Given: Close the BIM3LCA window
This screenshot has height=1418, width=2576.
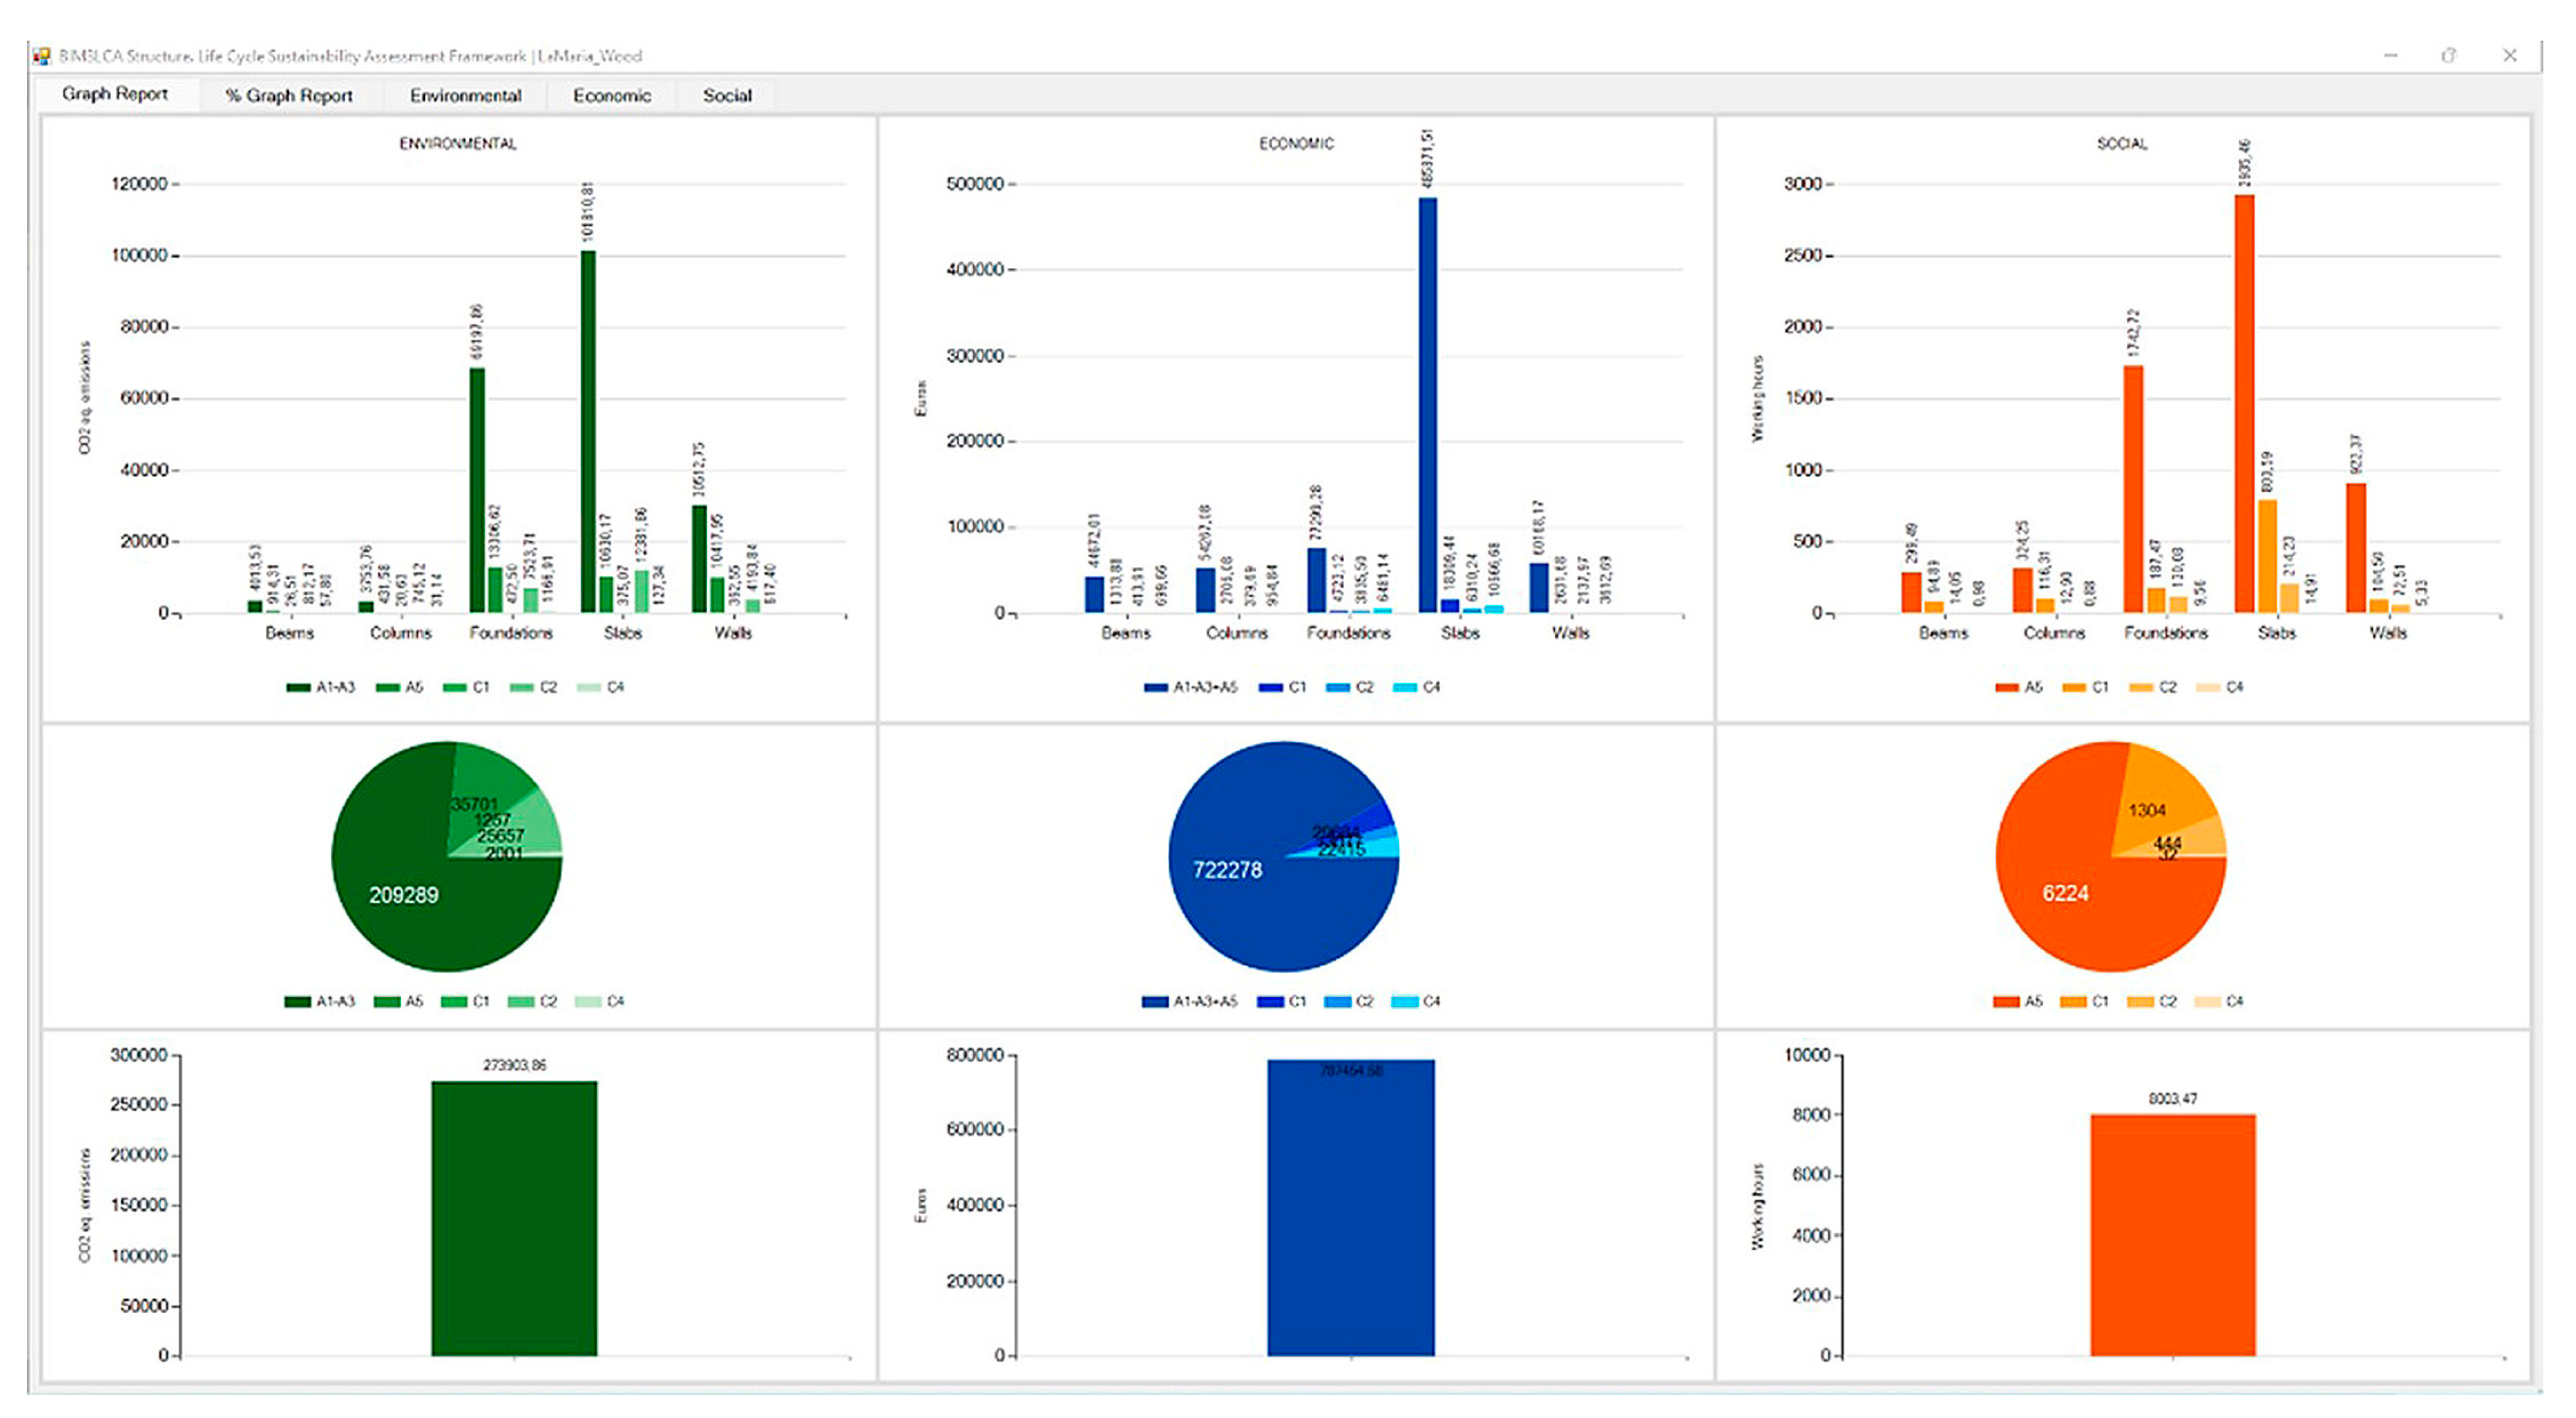Looking at the screenshot, I should (x=2509, y=56).
